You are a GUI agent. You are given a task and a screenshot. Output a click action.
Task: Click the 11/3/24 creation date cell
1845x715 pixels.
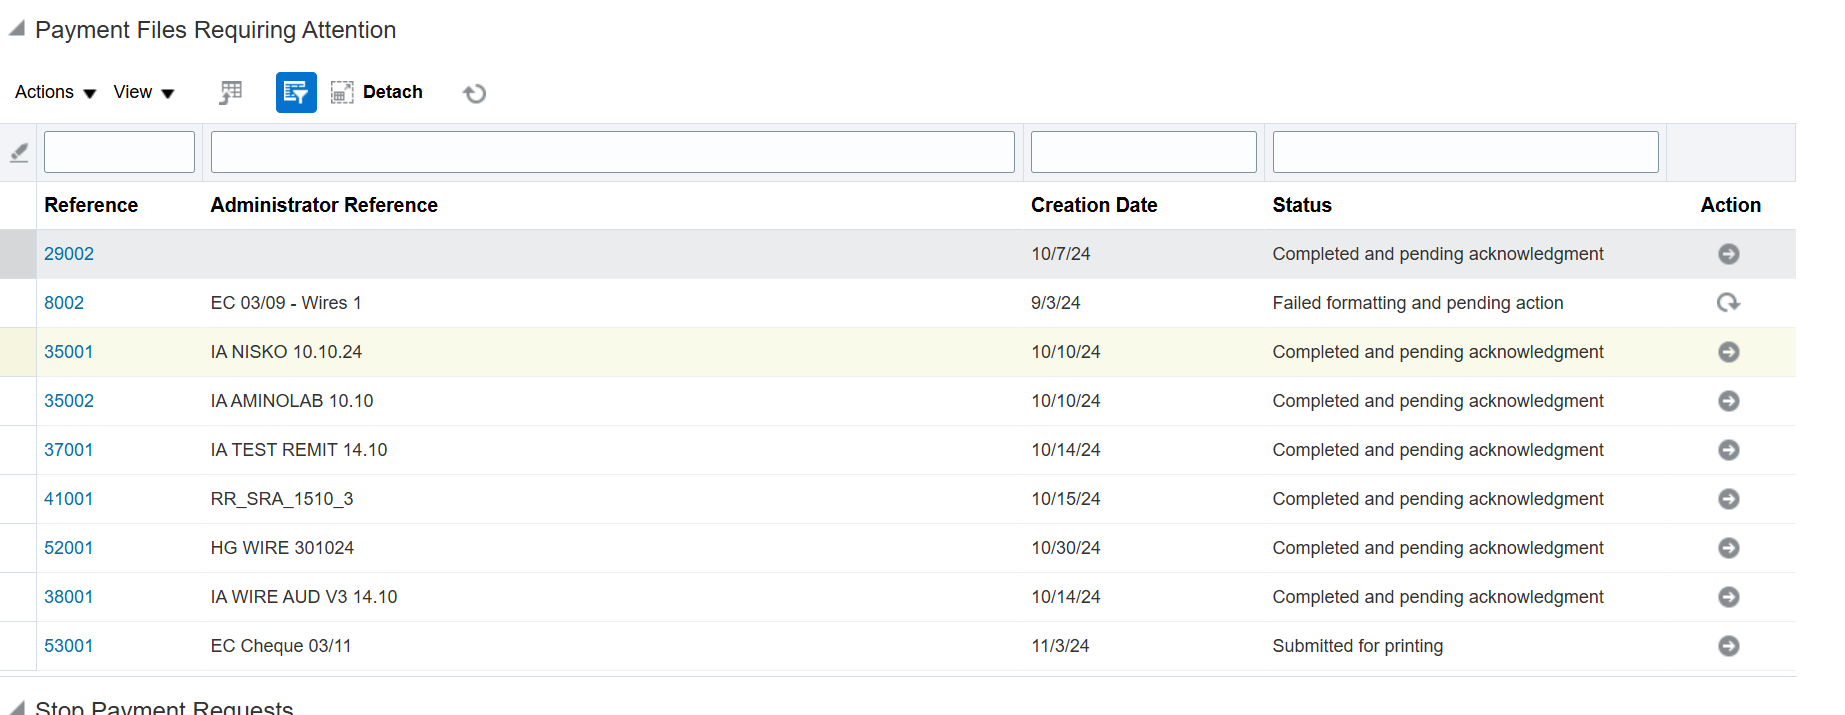[x=1060, y=646]
